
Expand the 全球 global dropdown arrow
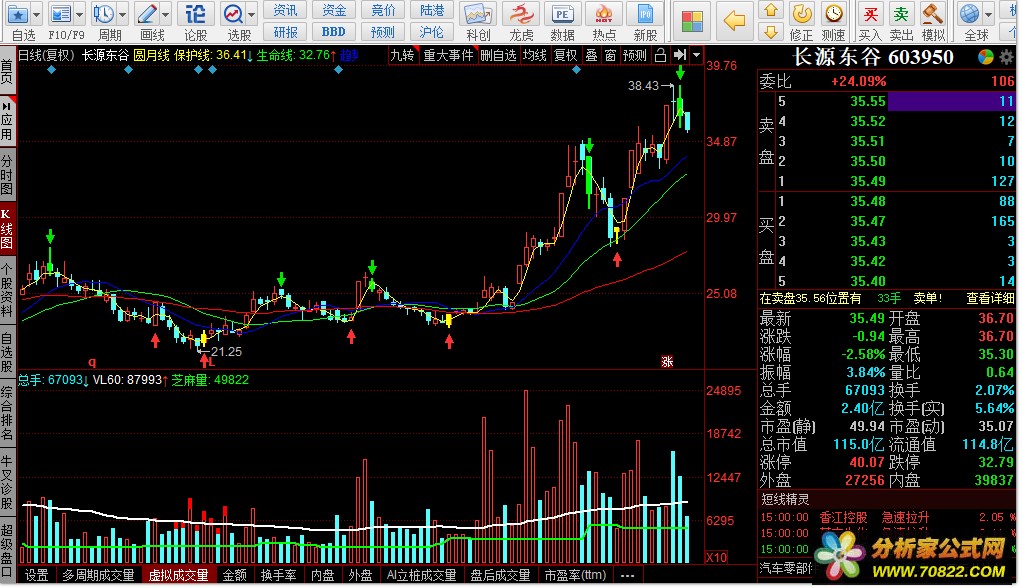[988, 14]
